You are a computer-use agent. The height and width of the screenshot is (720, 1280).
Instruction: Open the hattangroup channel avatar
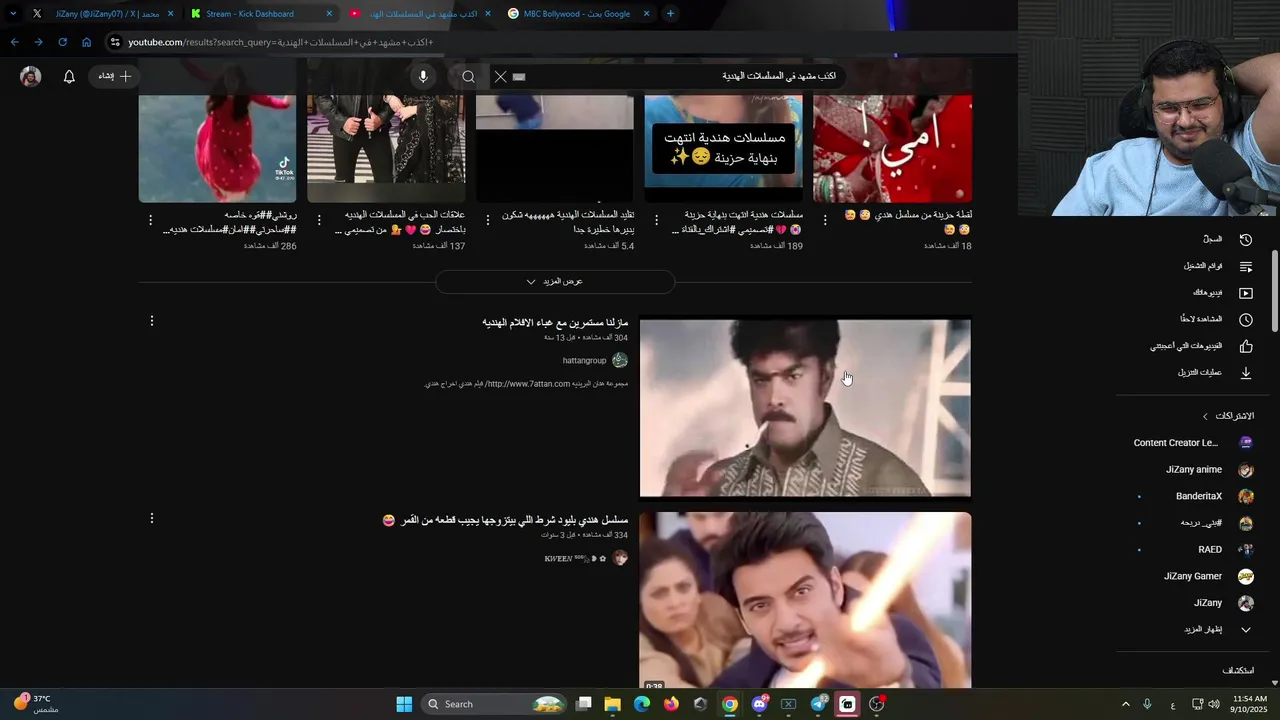(620, 360)
